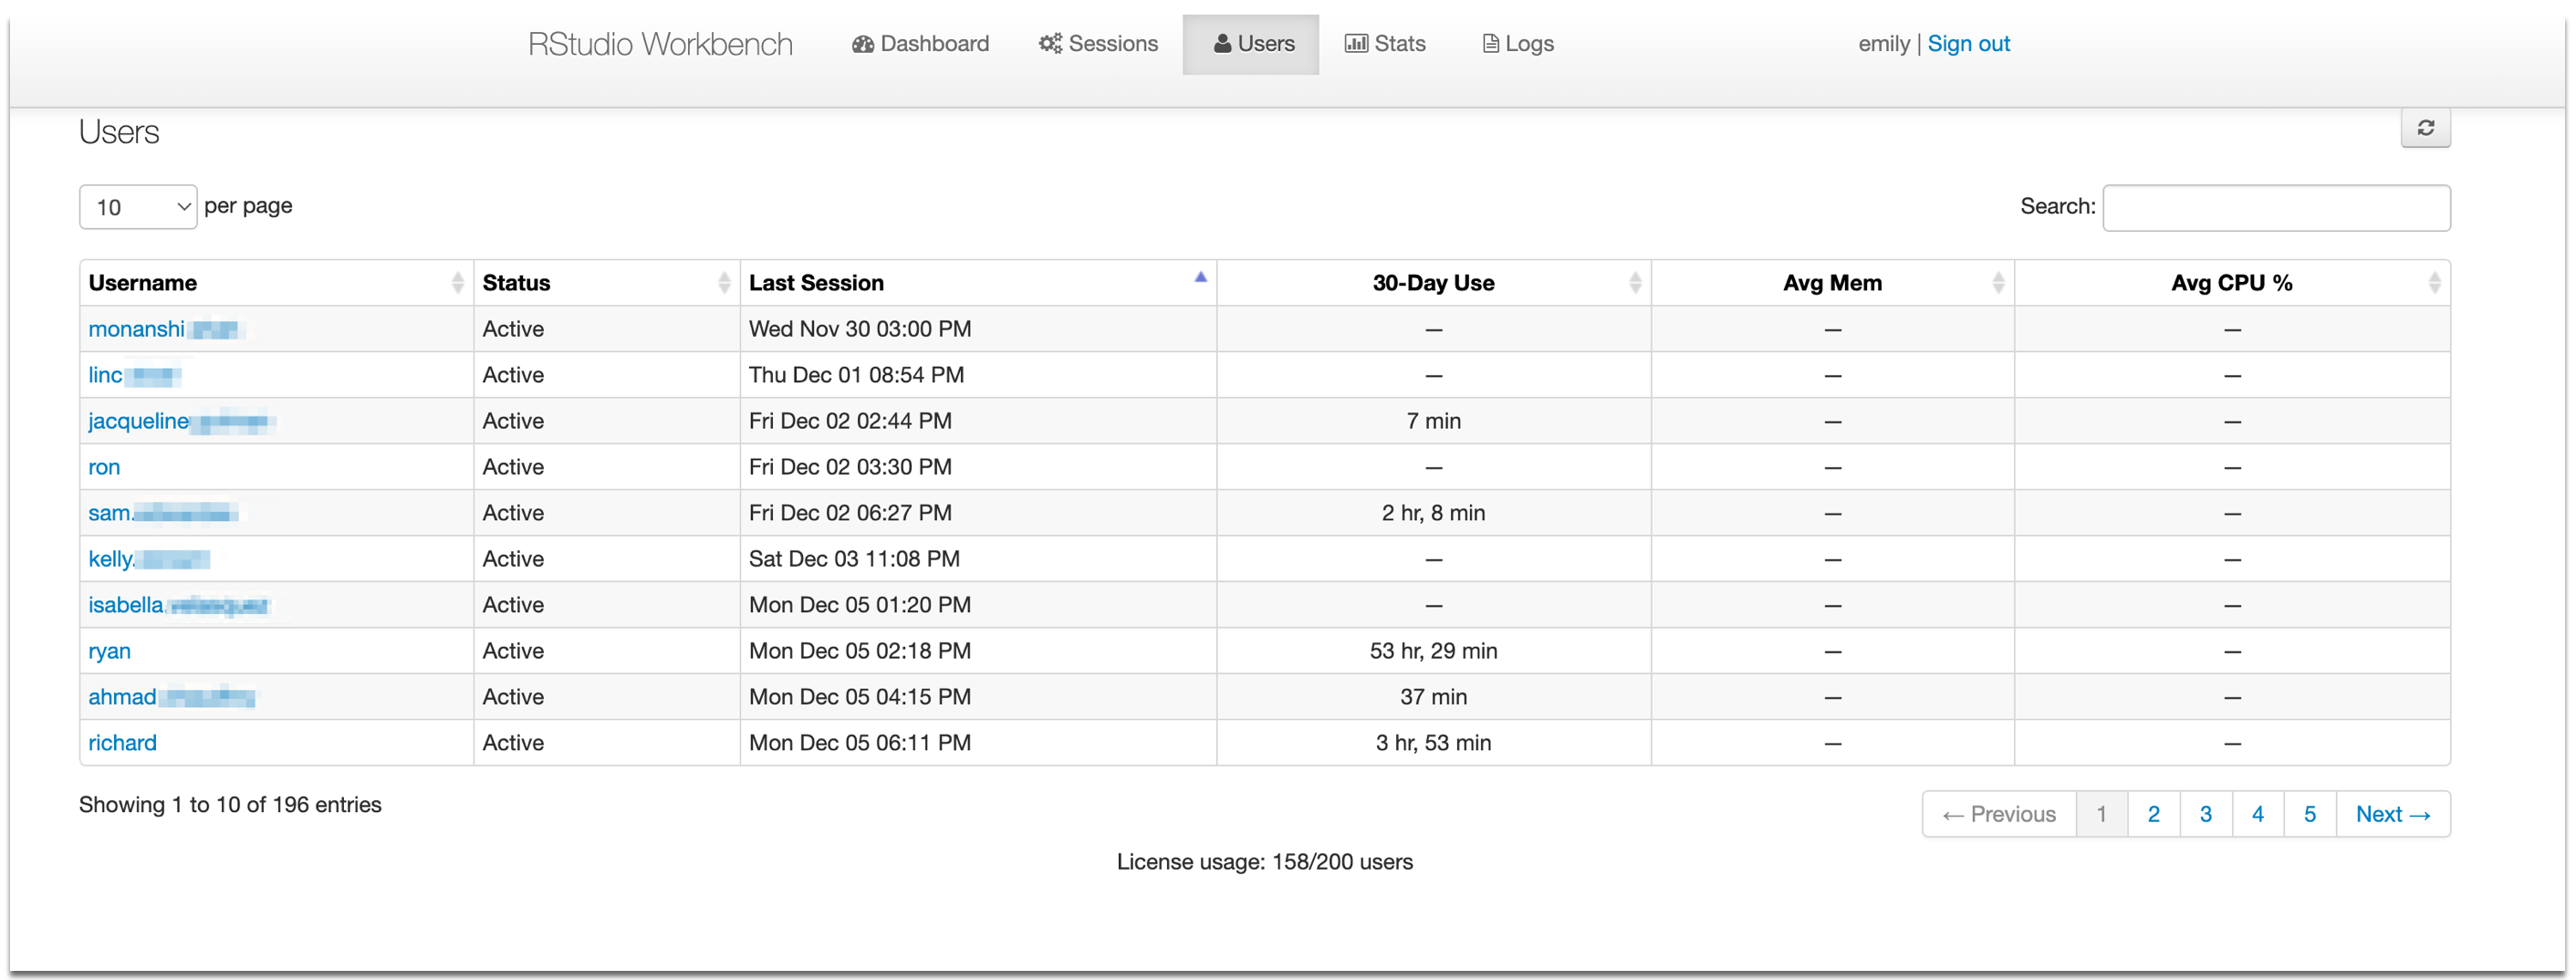Sort by Avg CPU % arrows
Image resolution: width=2576 pixels, height=980 pixels.
coord(2433,283)
